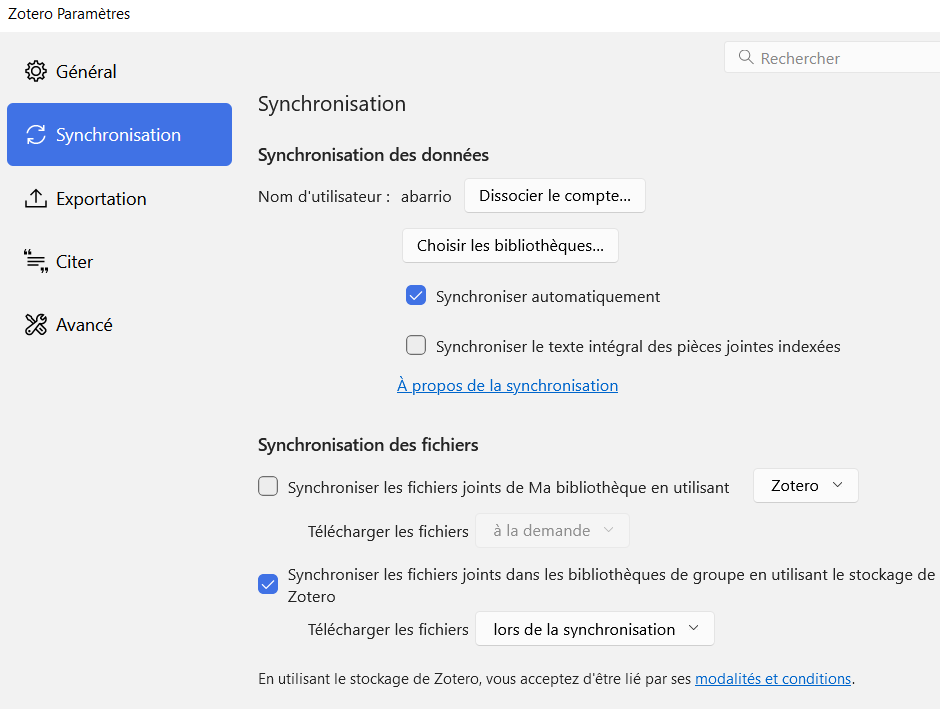Click into the Rechercher search field
The width and height of the screenshot is (940, 709).
832,58
